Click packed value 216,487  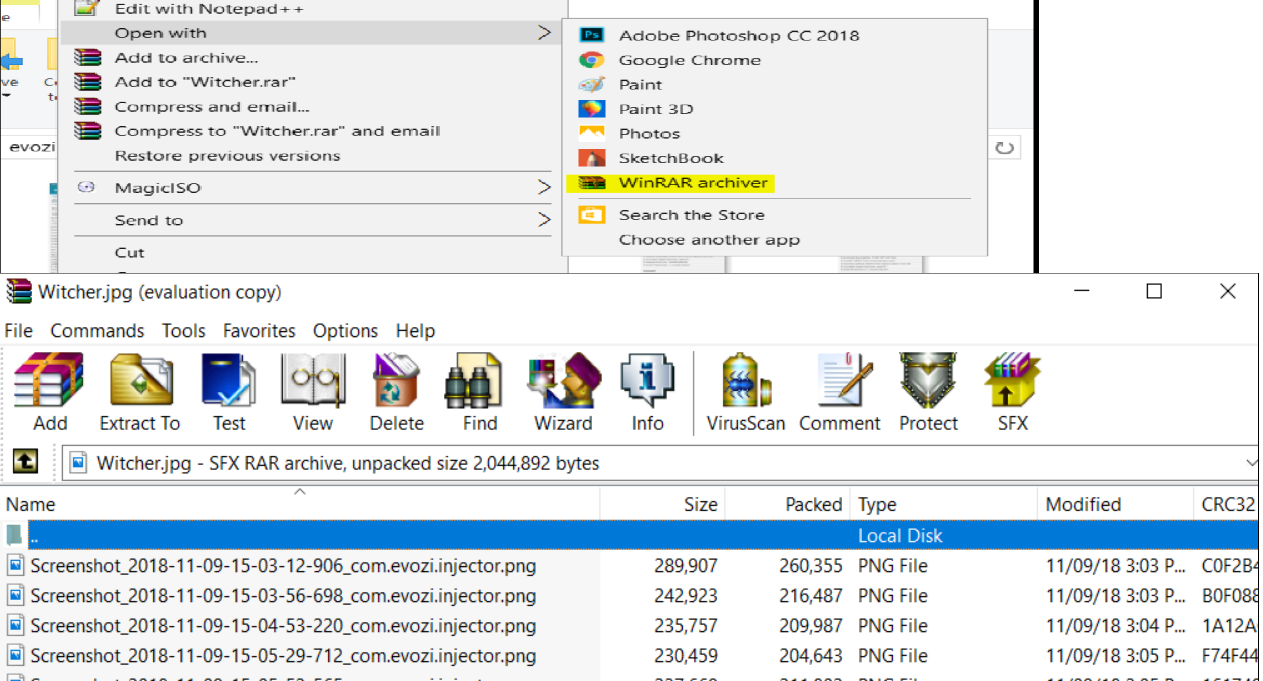[x=811, y=596]
